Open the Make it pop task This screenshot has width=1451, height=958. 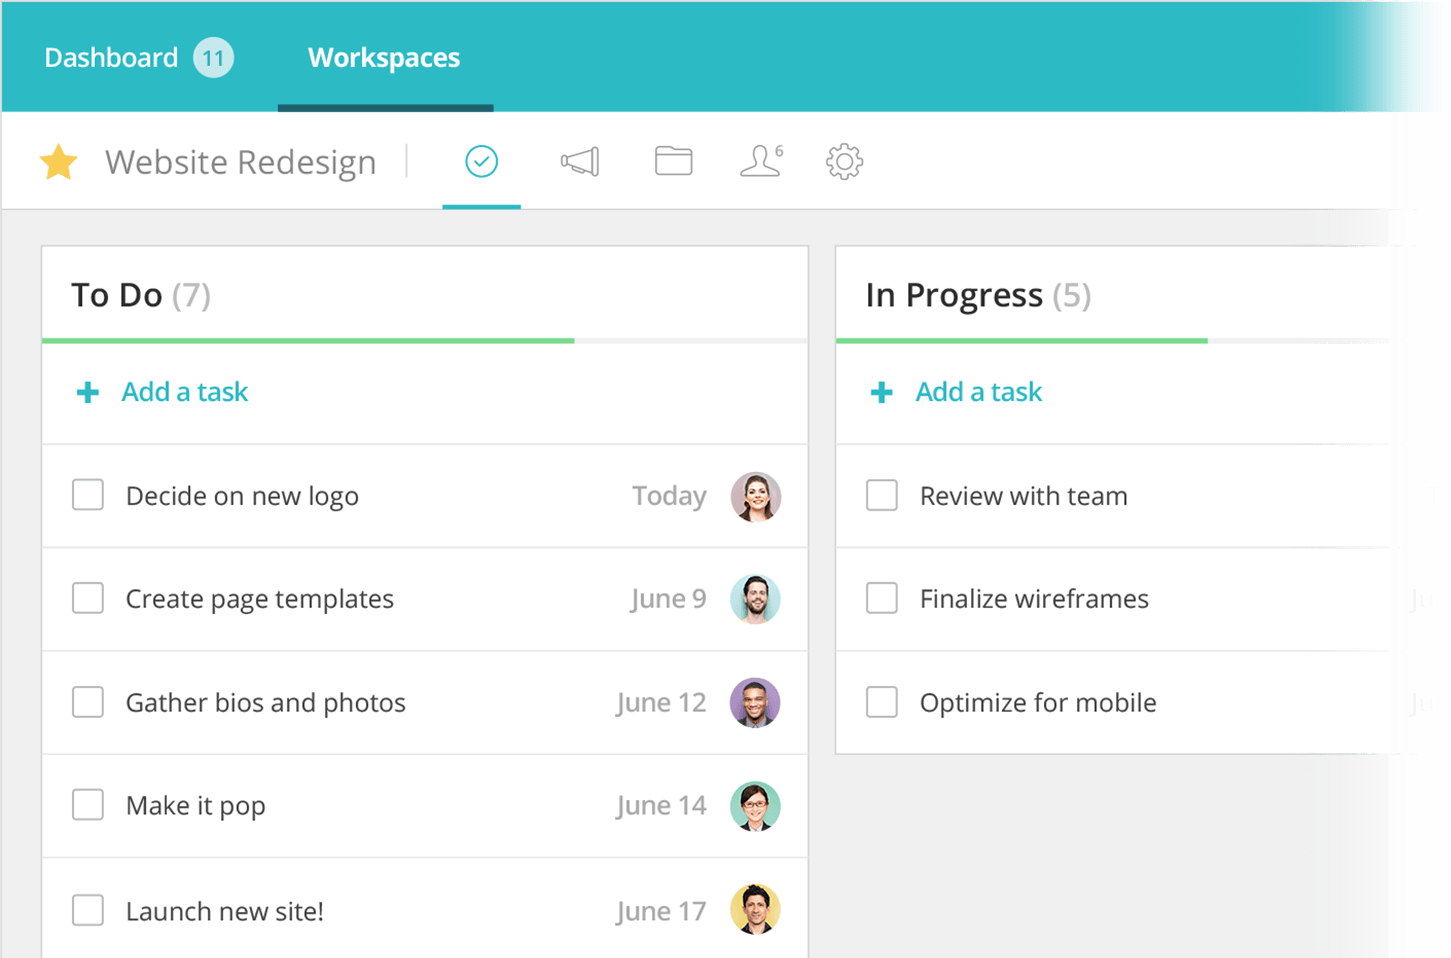(196, 806)
